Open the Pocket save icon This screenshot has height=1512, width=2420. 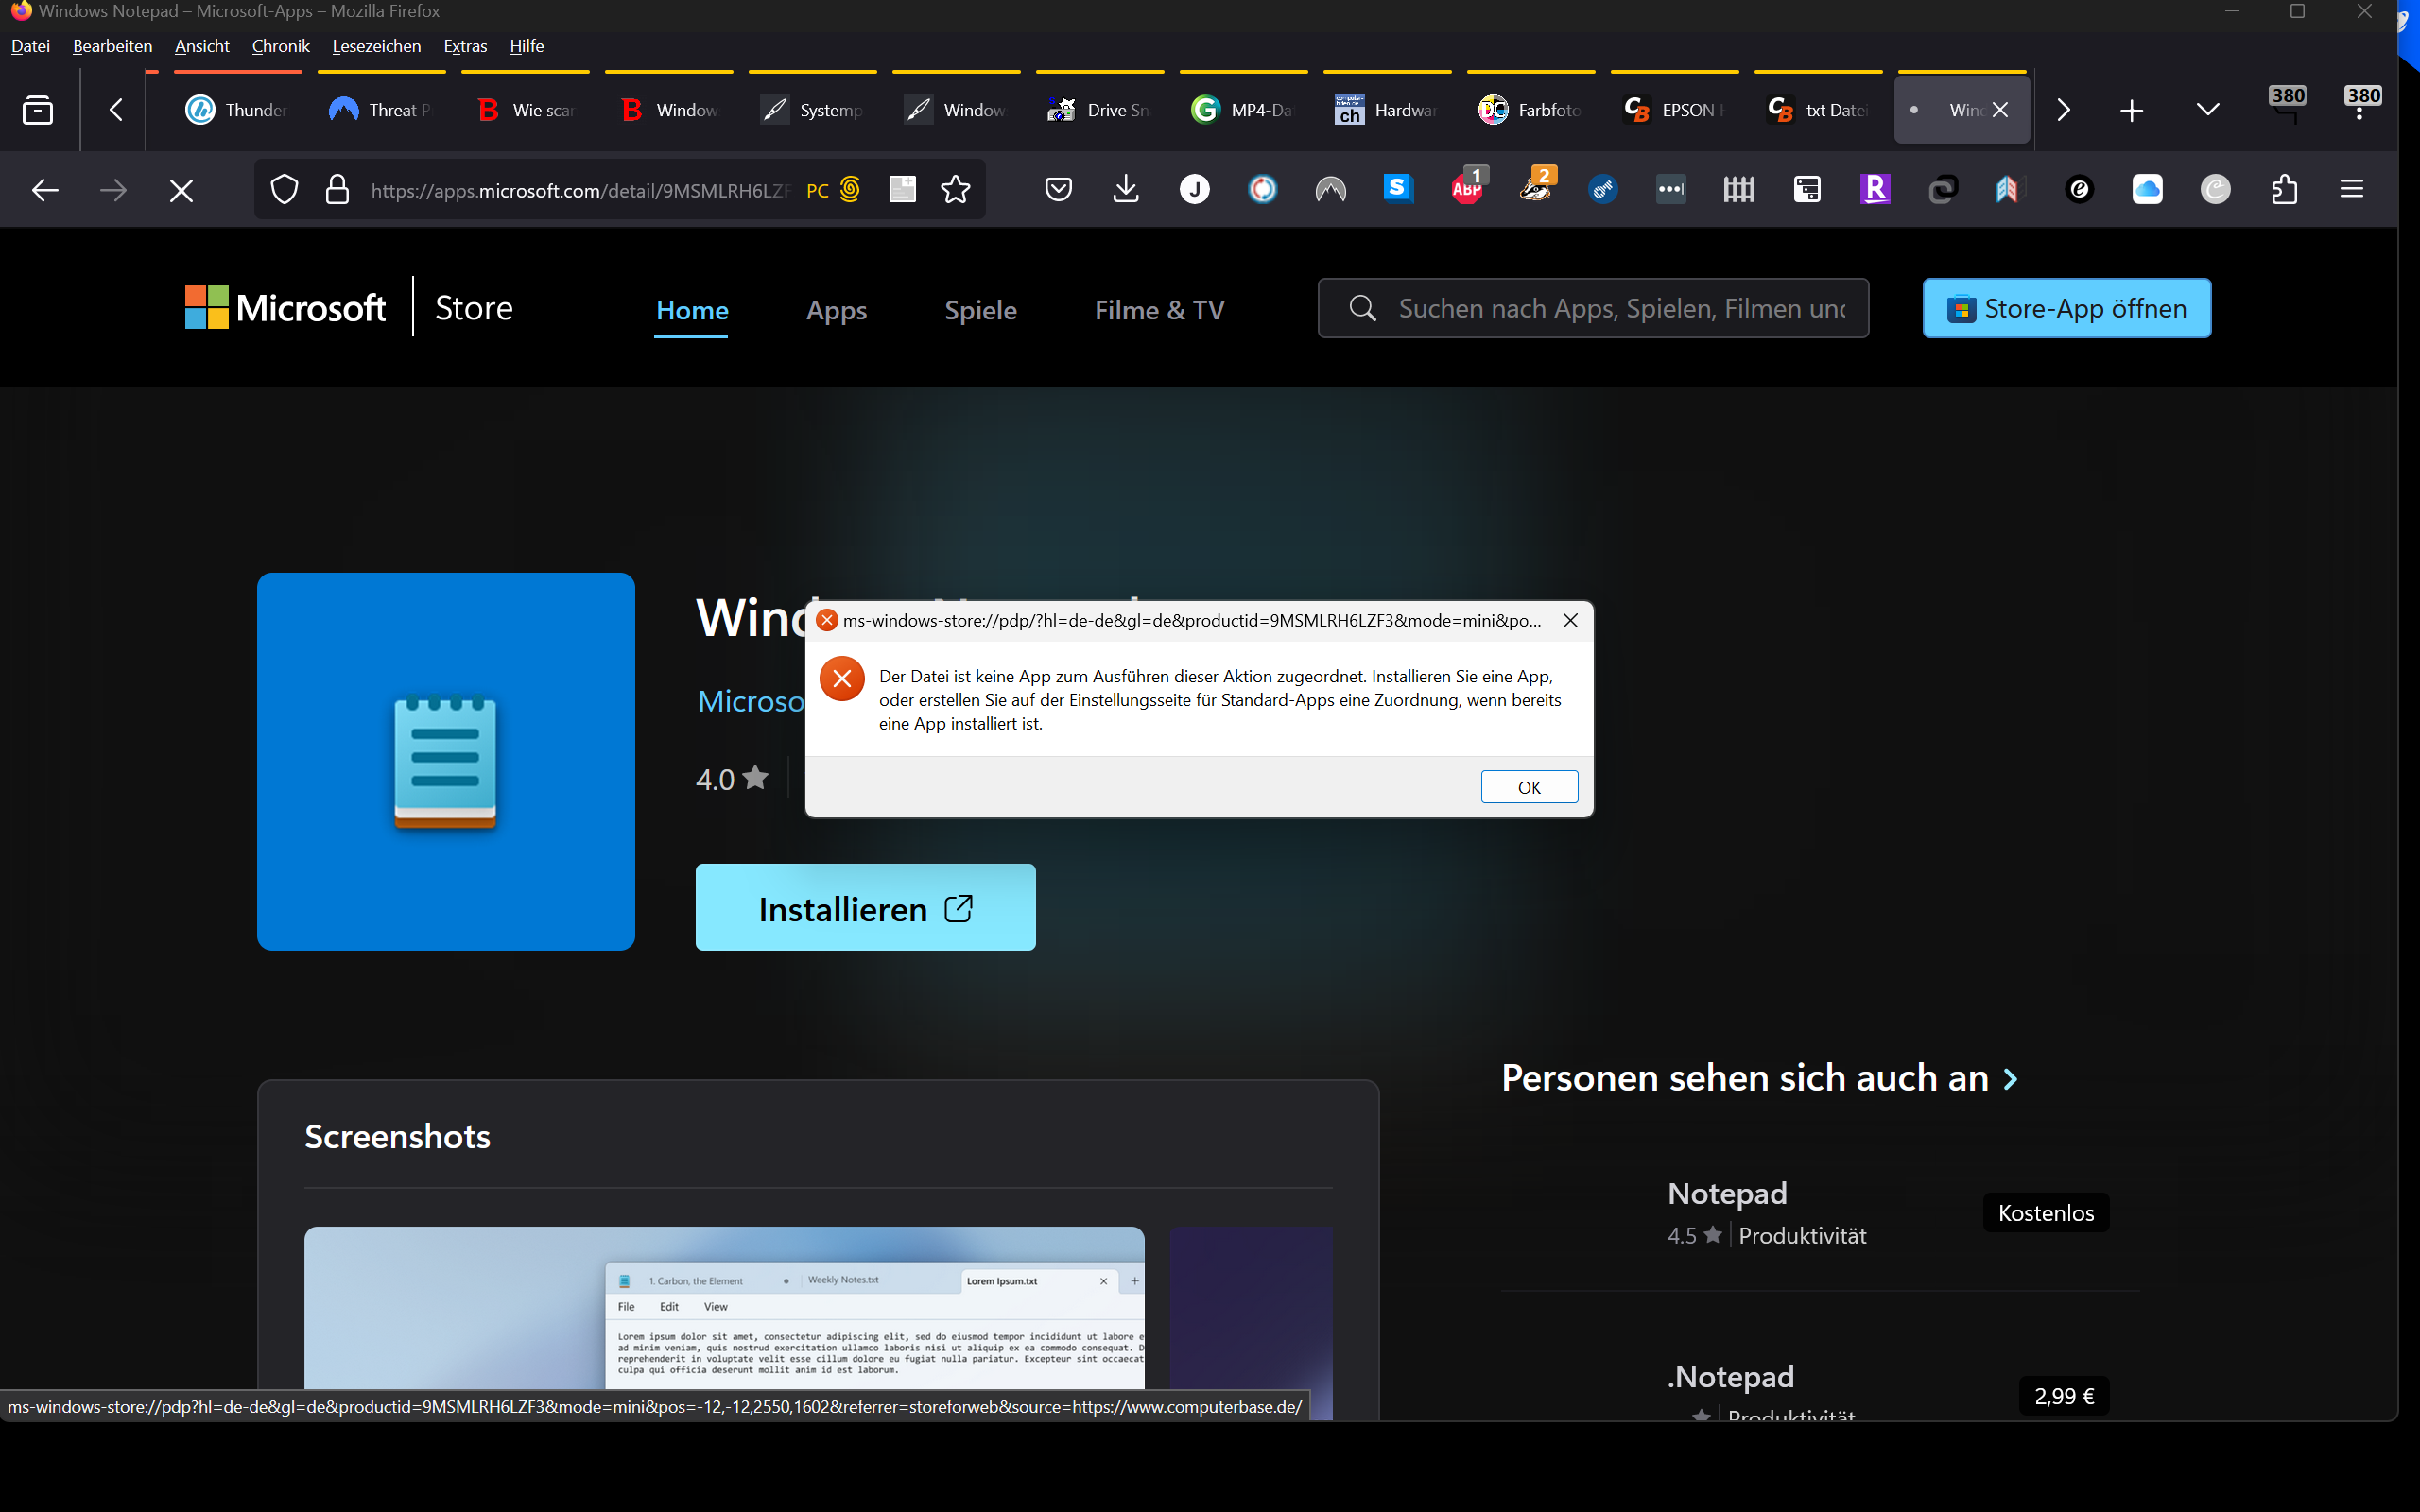pyautogui.click(x=1058, y=189)
